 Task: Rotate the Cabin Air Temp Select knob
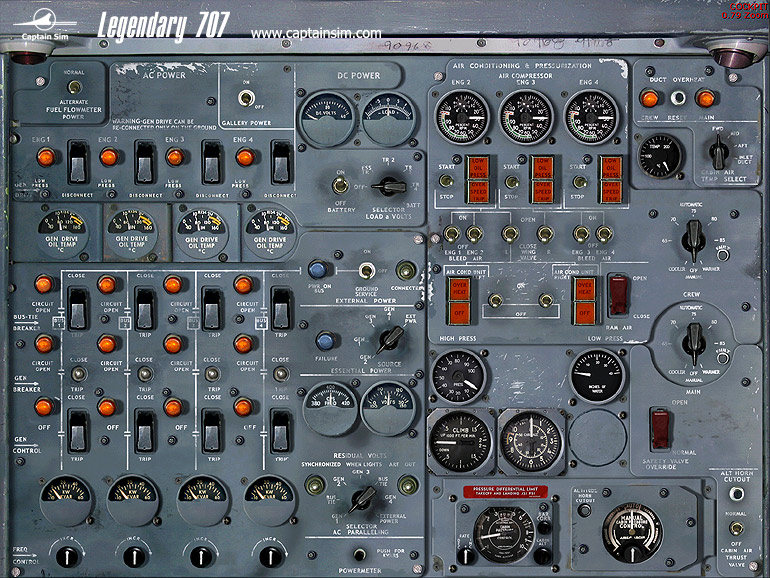718,150
